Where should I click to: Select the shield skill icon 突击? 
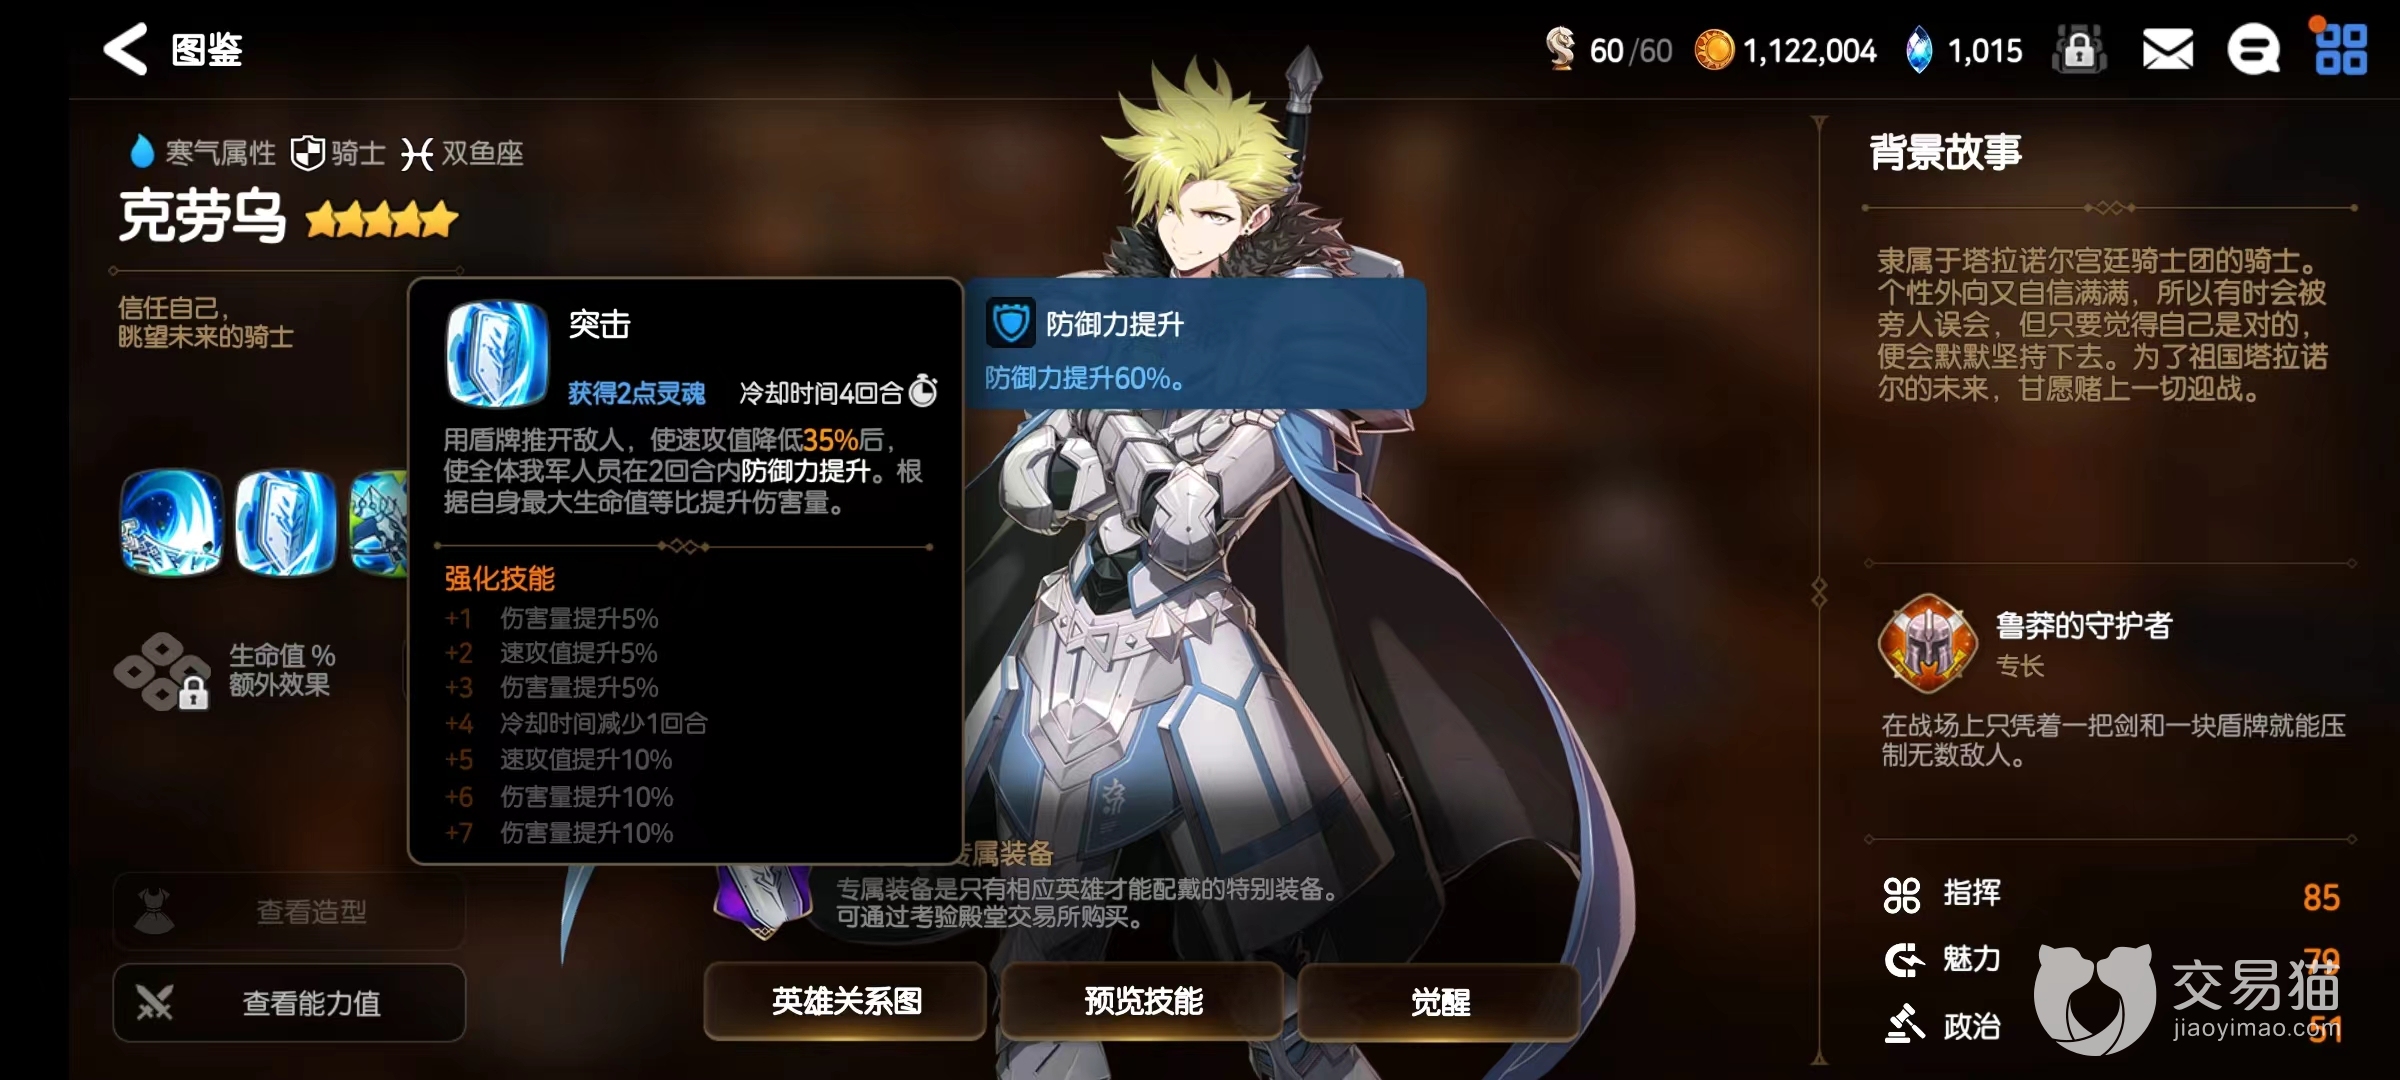coord(286,523)
